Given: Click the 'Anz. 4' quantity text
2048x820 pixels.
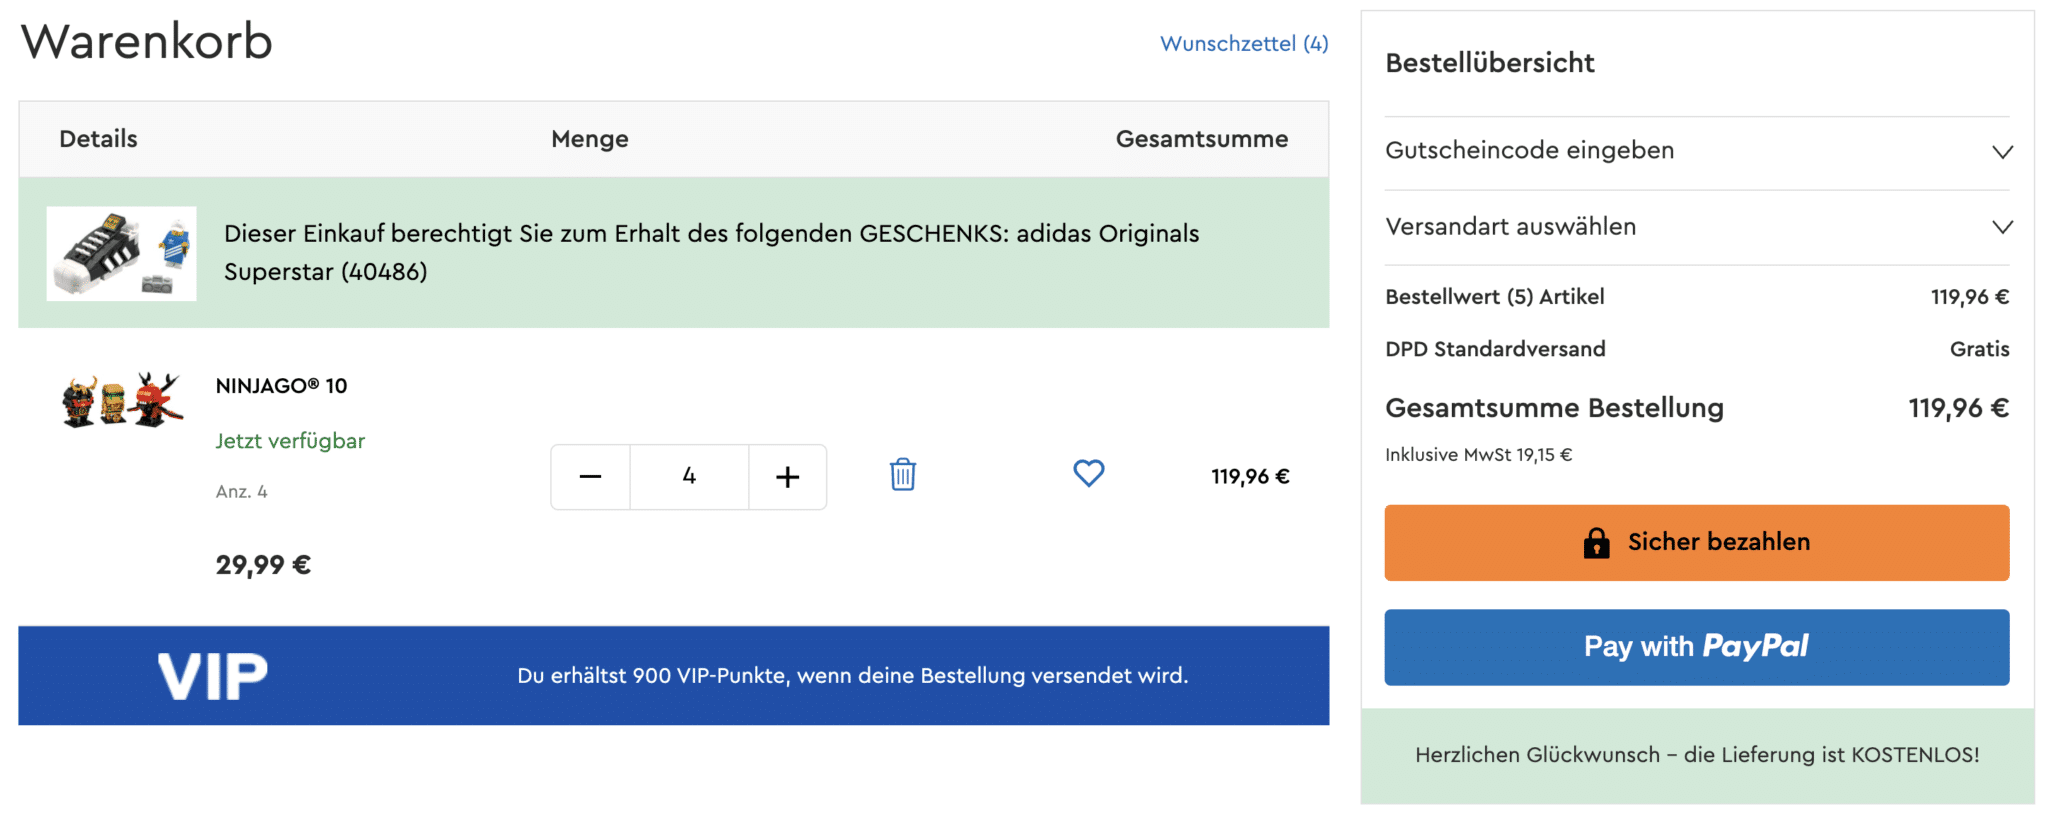Looking at the screenshot, I should point(241,492).
